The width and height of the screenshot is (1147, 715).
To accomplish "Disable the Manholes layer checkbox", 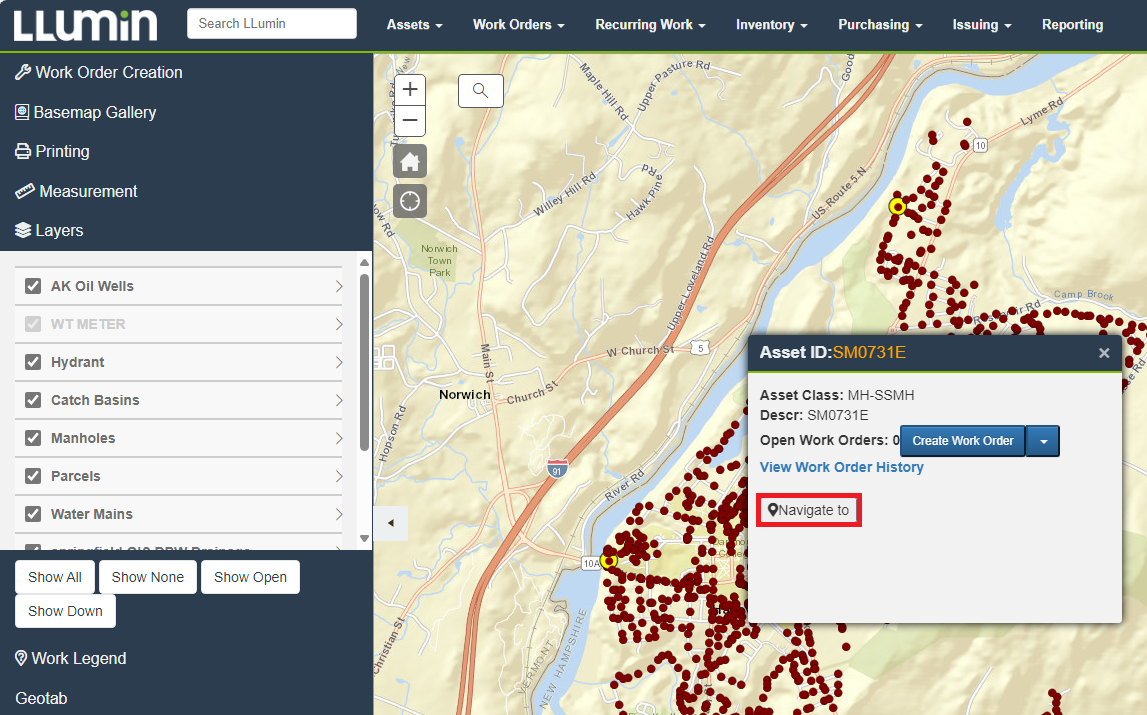I will coord(33,438).
